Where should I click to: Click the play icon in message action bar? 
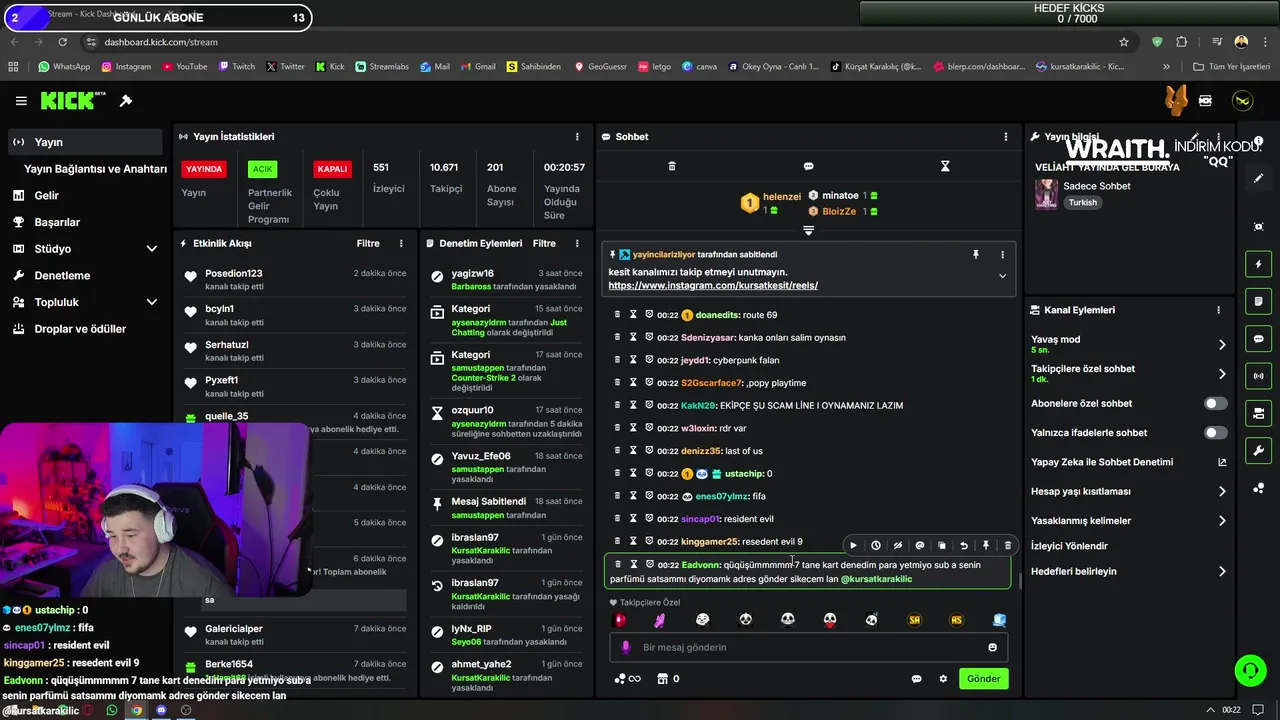coord(853,546)
